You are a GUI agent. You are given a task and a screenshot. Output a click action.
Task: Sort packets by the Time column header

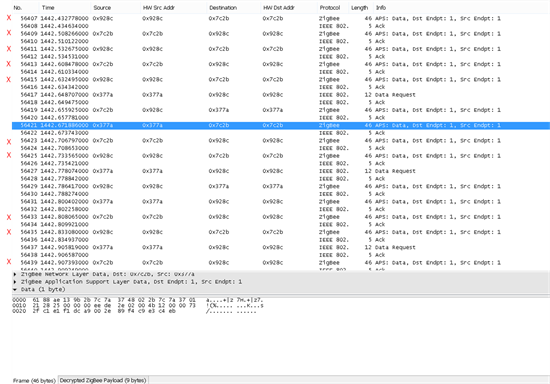click(x=65, y=8)
